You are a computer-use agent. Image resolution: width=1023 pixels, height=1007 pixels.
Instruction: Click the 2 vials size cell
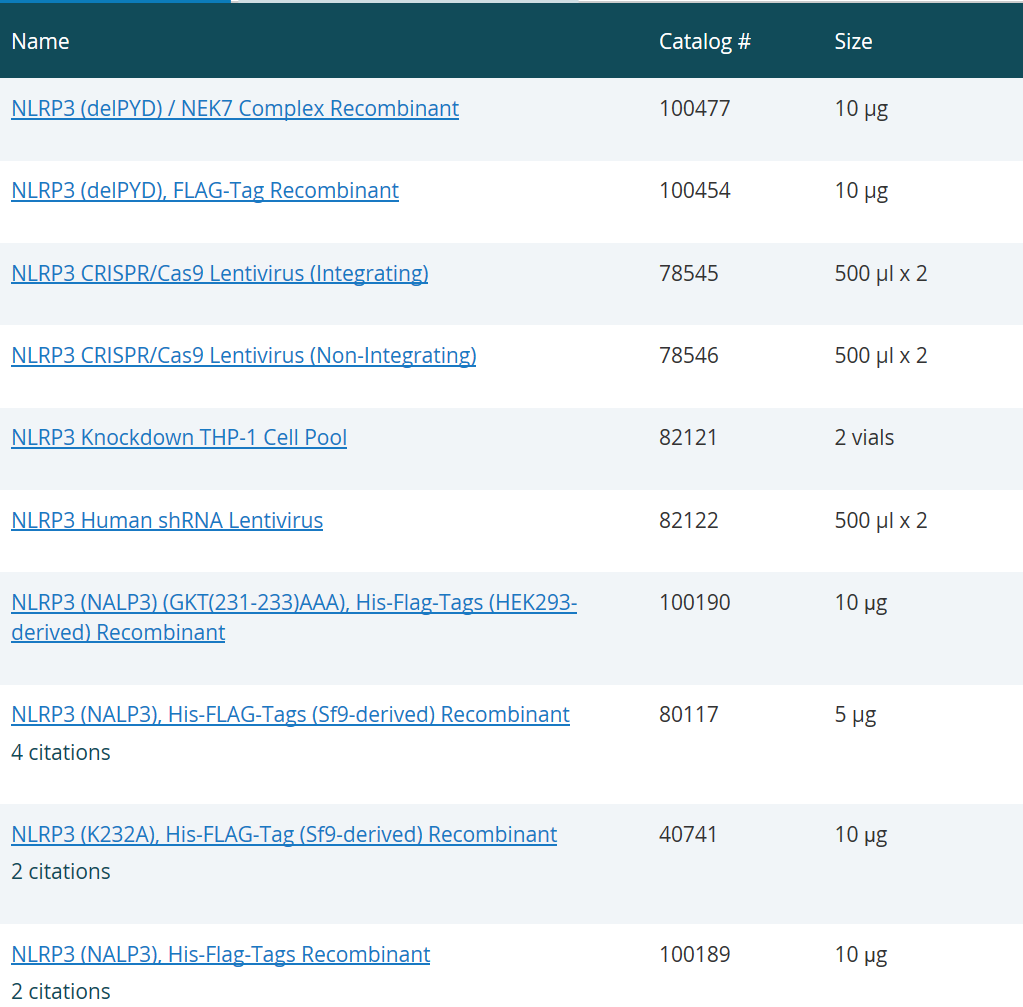click(x=864, y=437)
